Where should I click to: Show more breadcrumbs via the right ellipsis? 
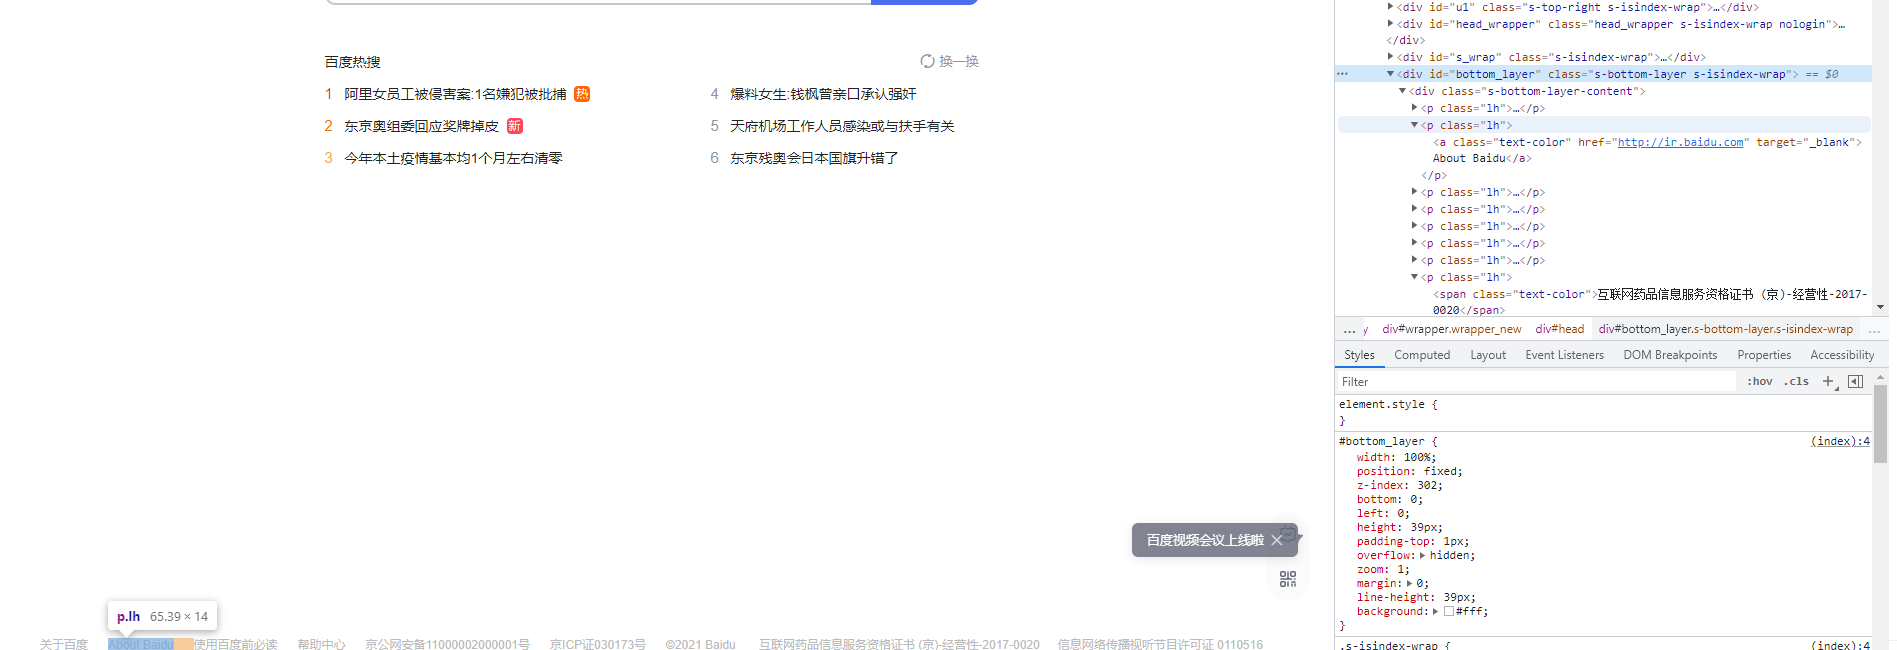click(x=1874, y=329)
